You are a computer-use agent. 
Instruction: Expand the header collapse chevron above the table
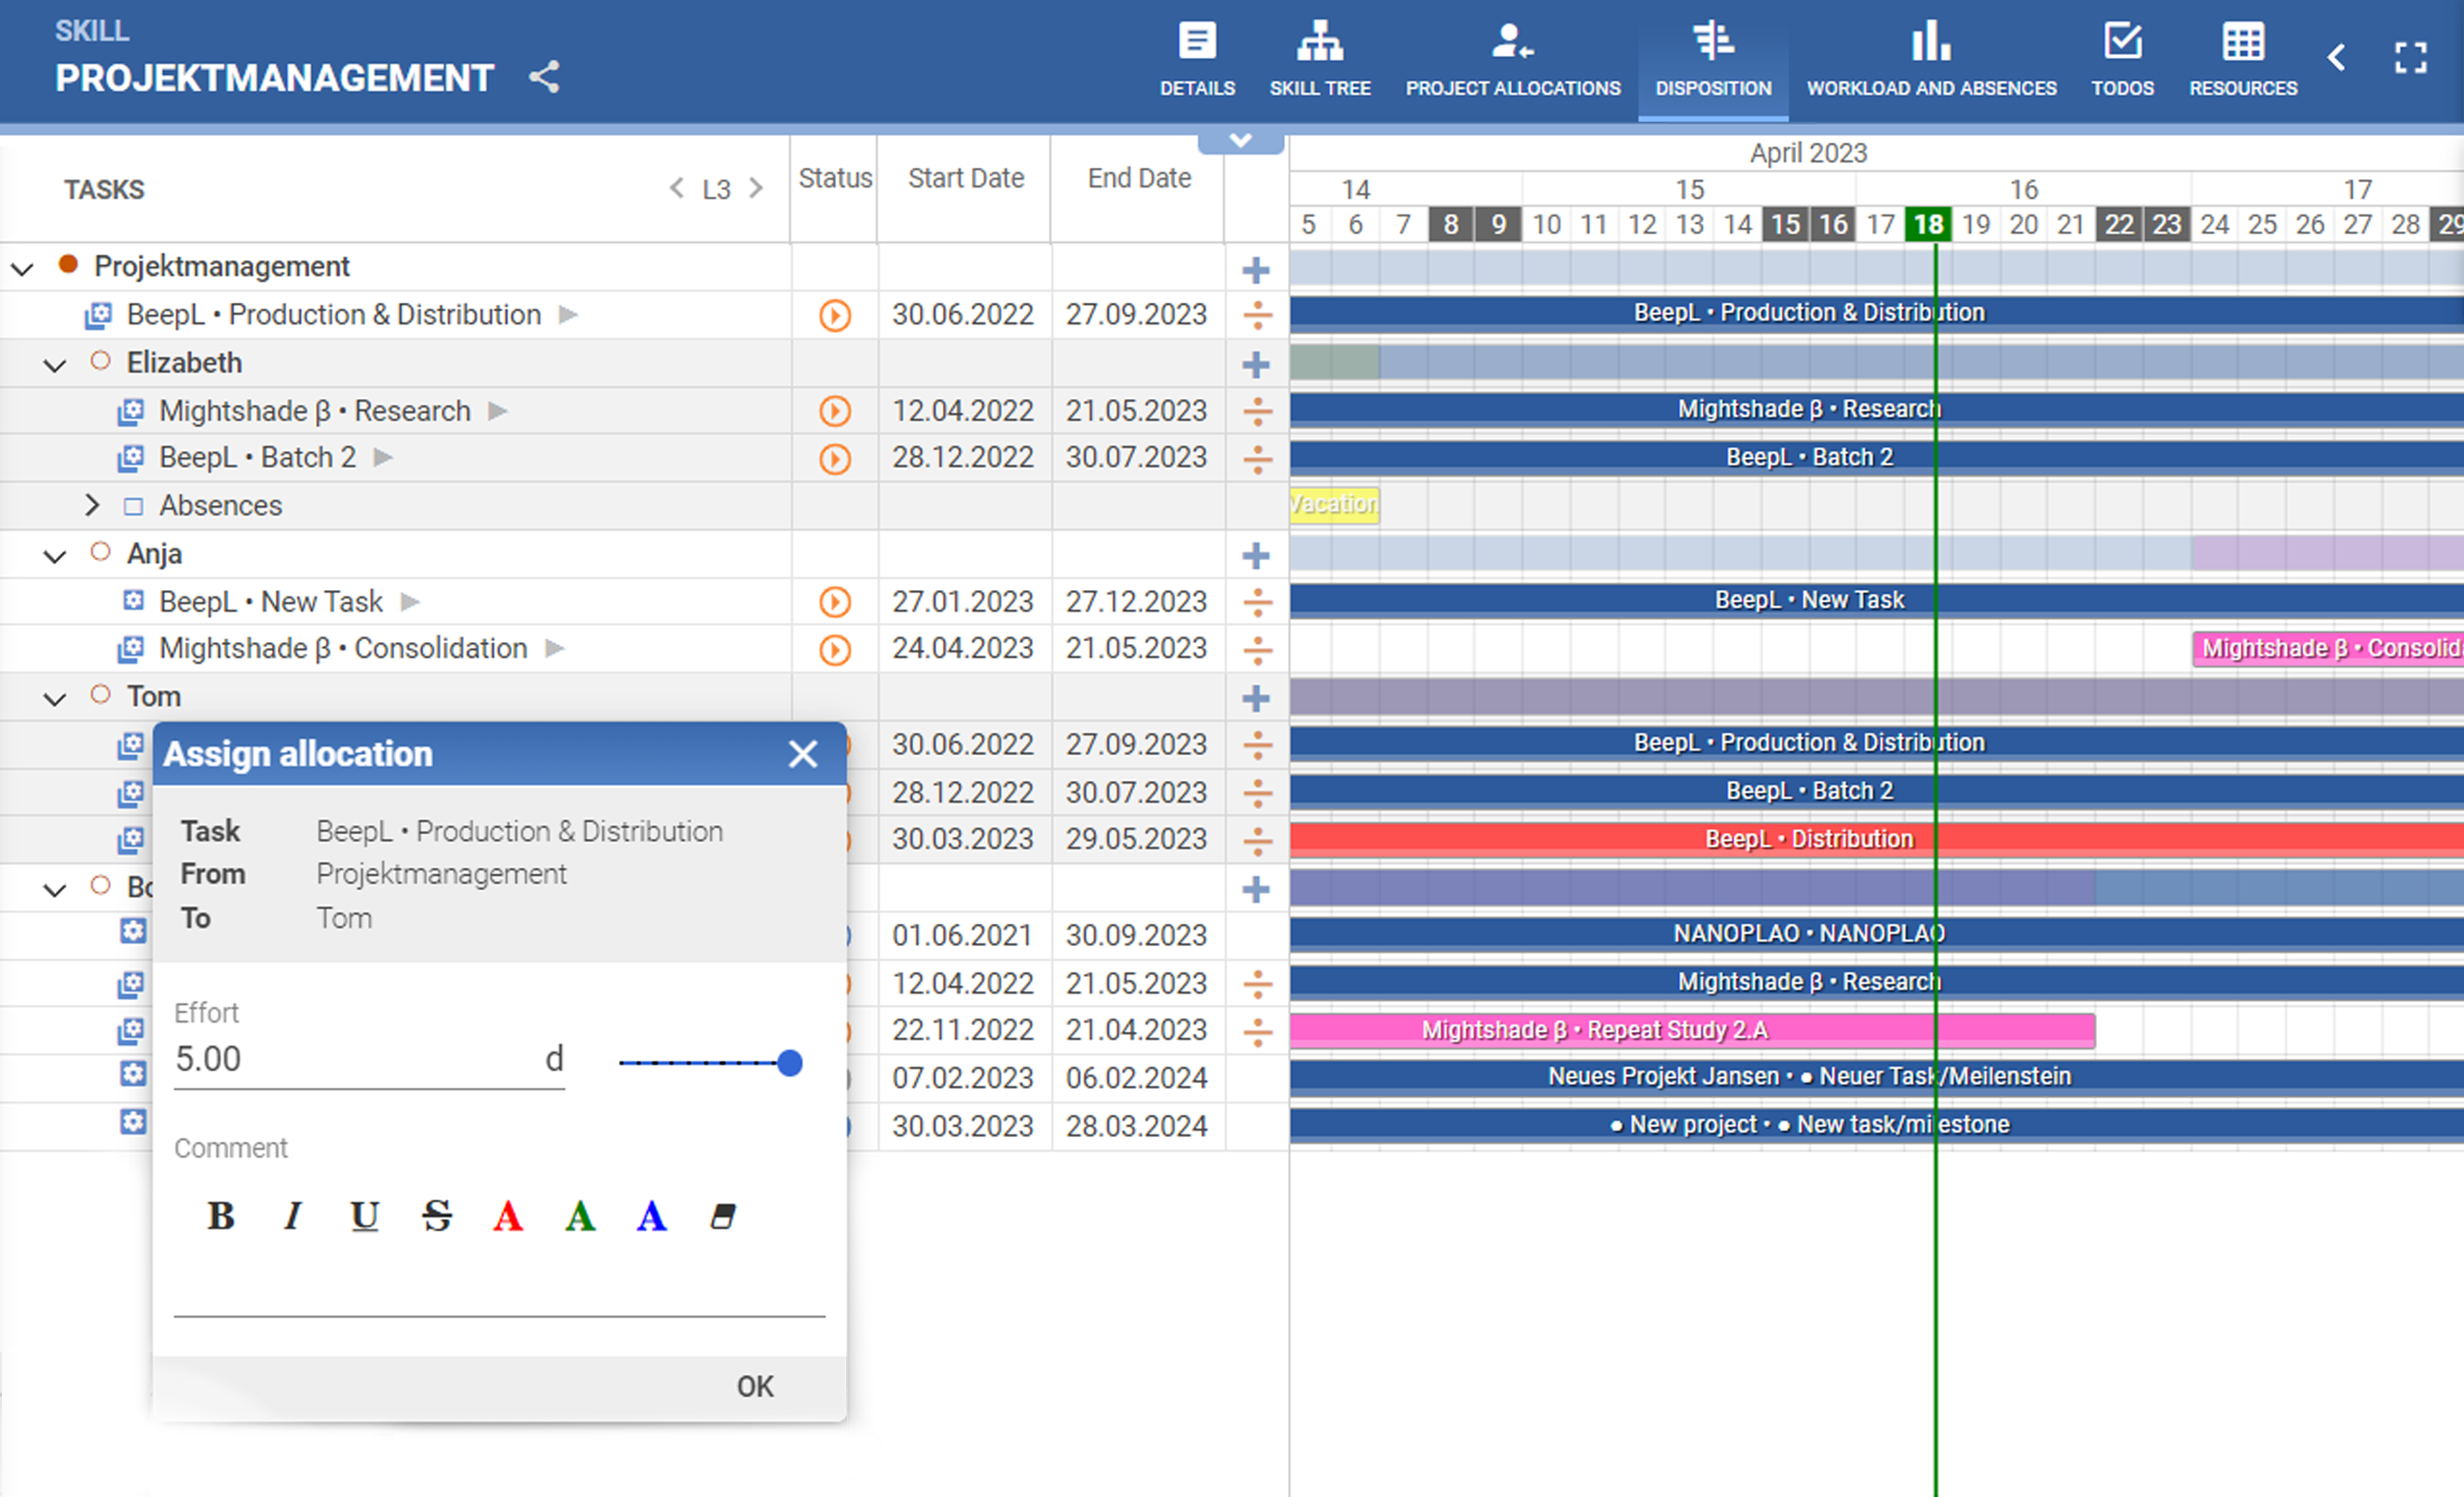(x=1241, y=141)
